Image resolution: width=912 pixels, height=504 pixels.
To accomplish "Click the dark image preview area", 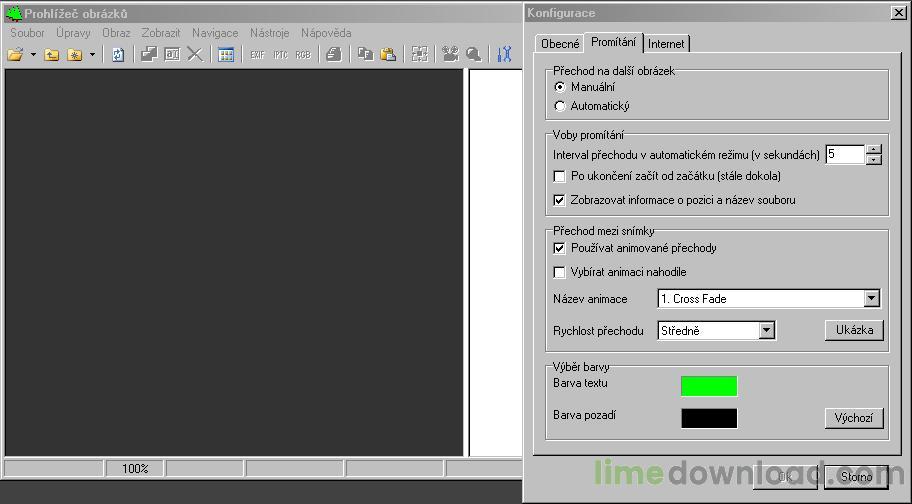I will 234,262.
